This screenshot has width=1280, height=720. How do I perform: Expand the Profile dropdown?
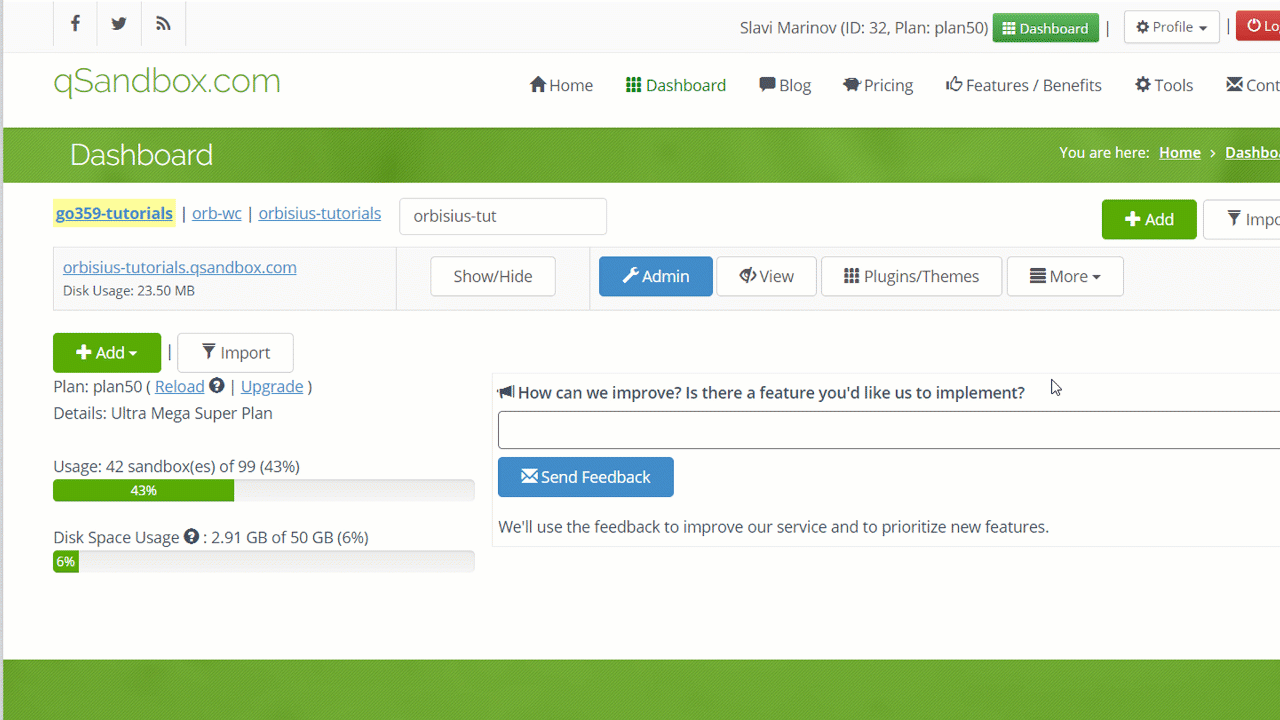tap(1171, 27)
